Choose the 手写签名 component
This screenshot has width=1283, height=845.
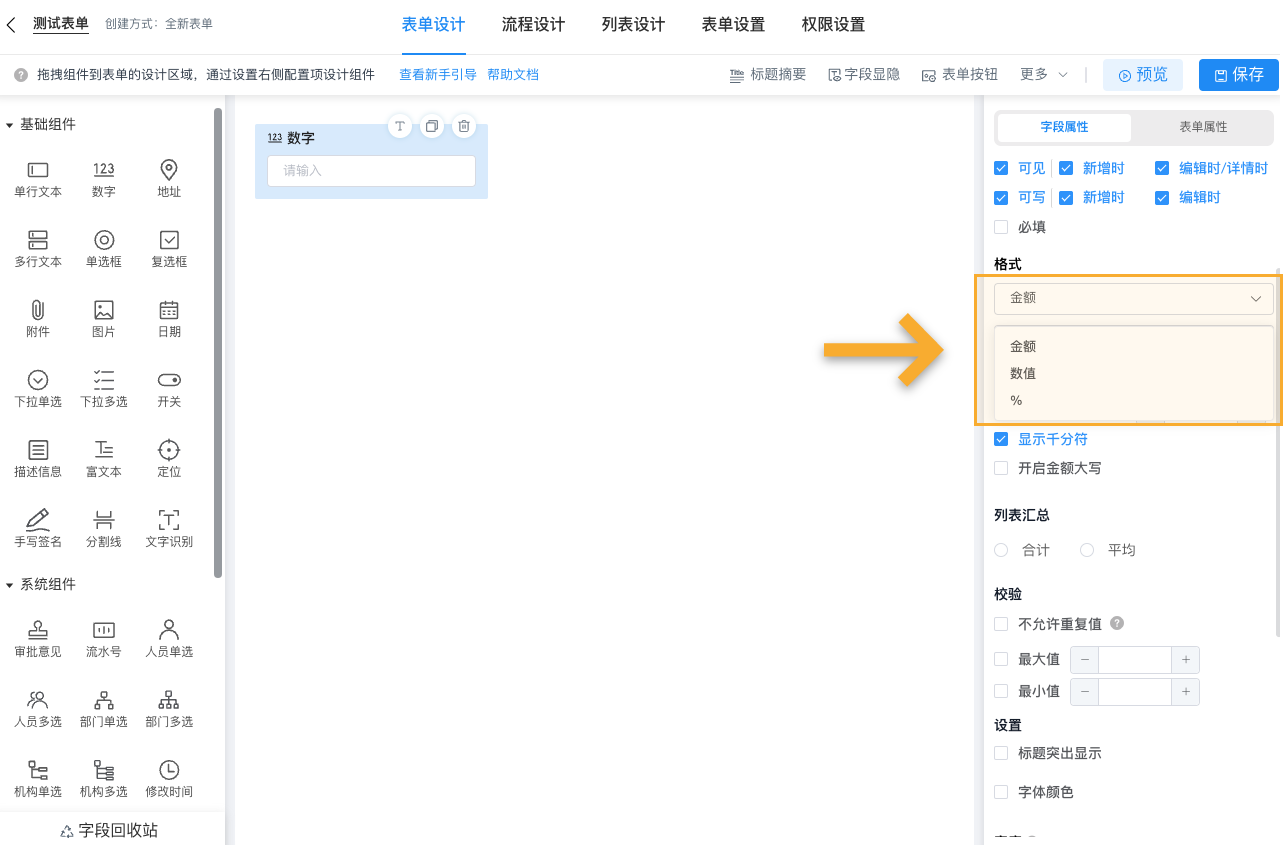tap(37, 528)
